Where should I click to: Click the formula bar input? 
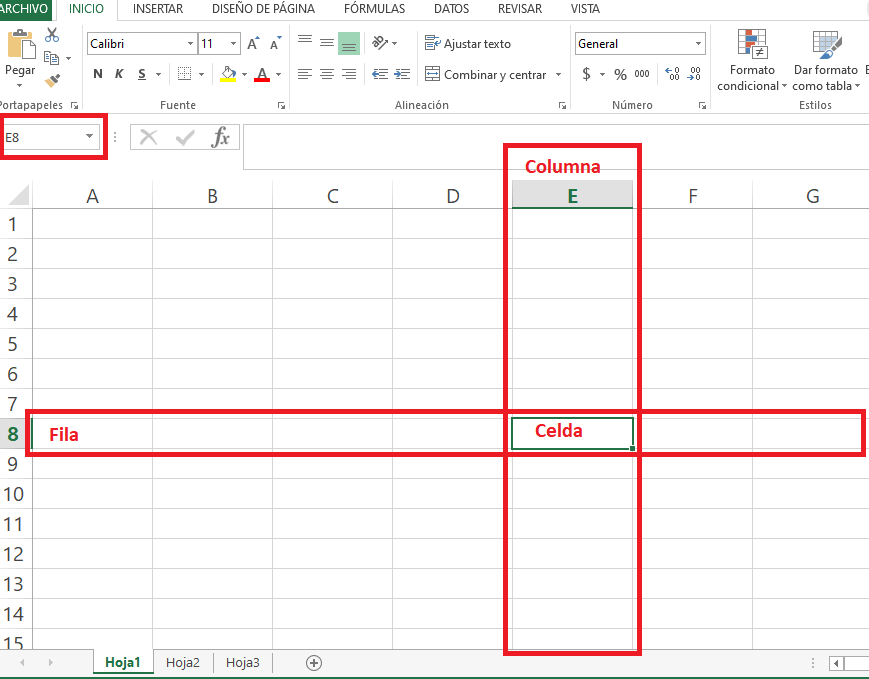pyautogui.click(x=556, y=147)
